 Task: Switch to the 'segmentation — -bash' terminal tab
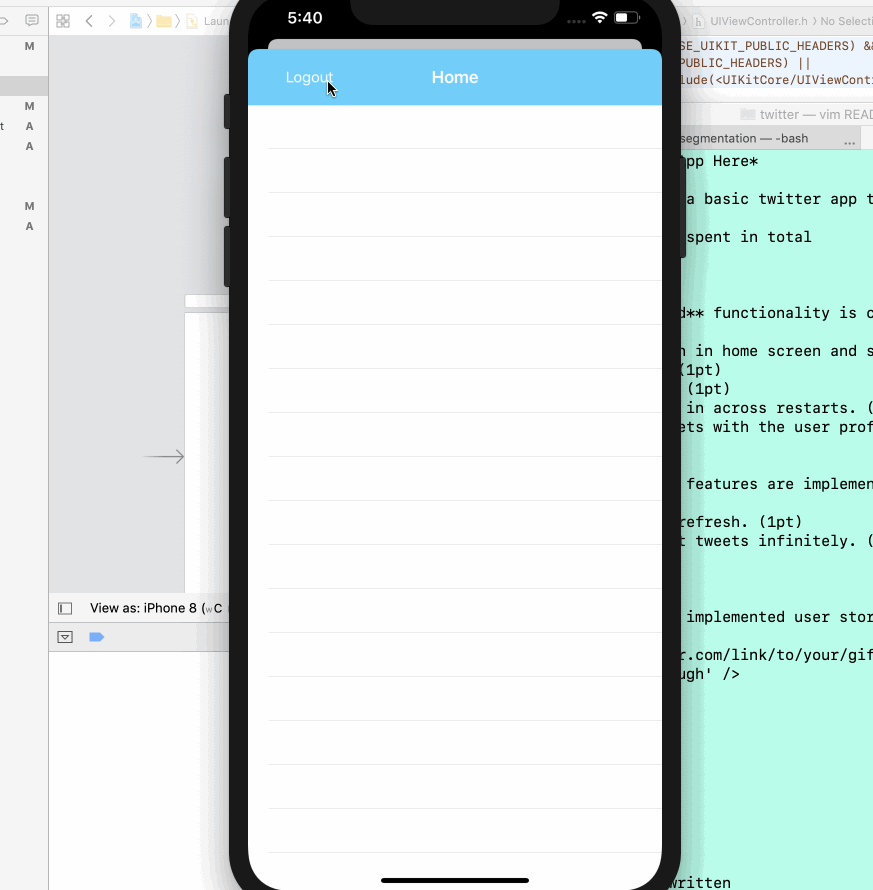point(744,138)
